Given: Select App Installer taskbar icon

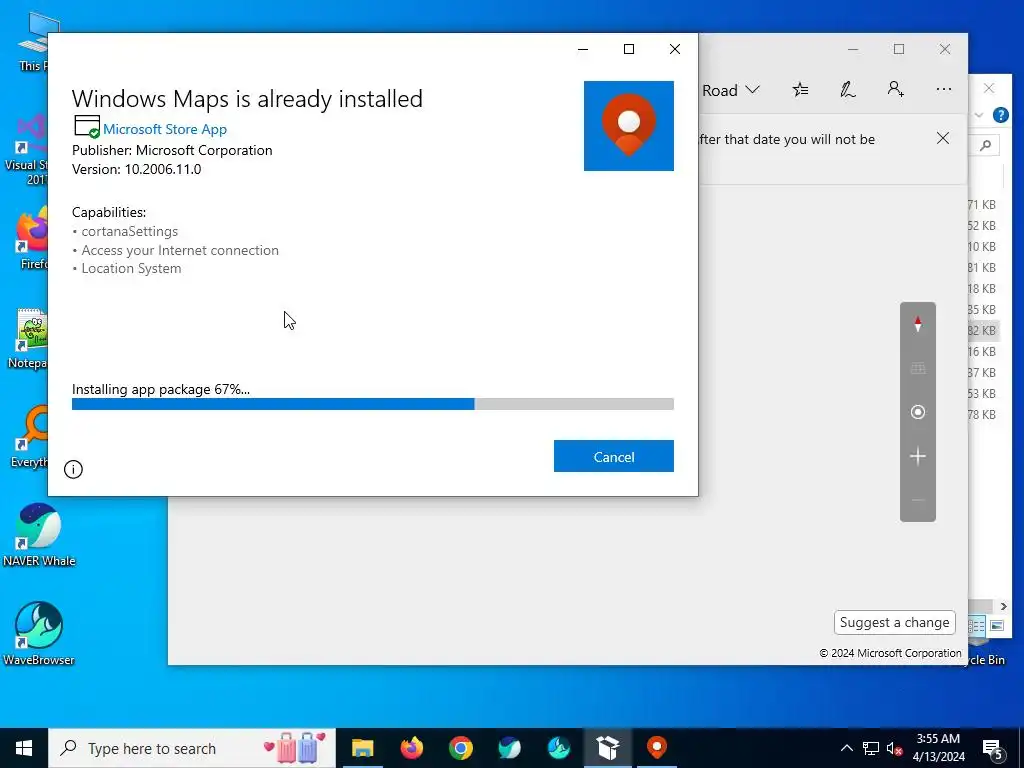Looking at the screenshot, I should [607, 748].
